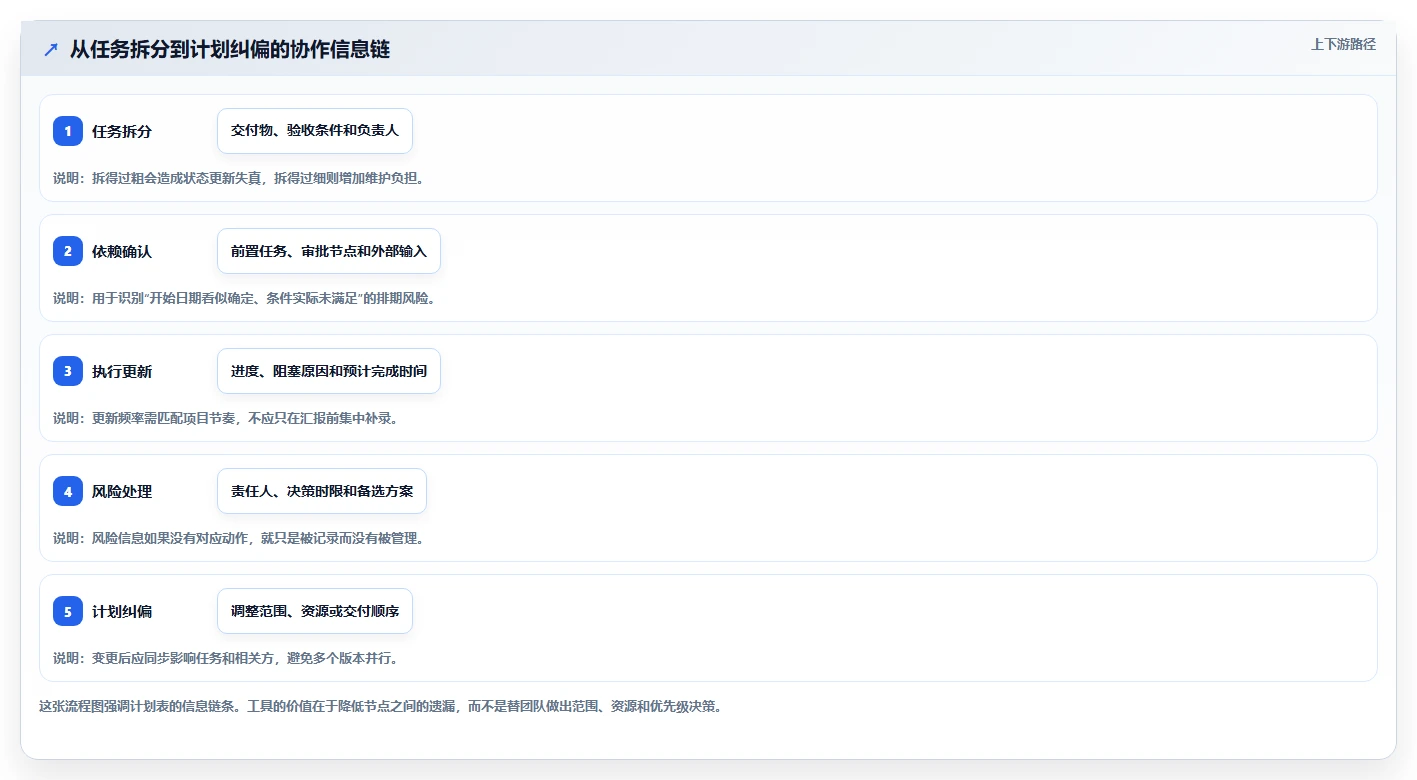Select the 交付物、验收条件和负责人 chip
Viewport: 1417px width, 780px height.
[315, 131]
